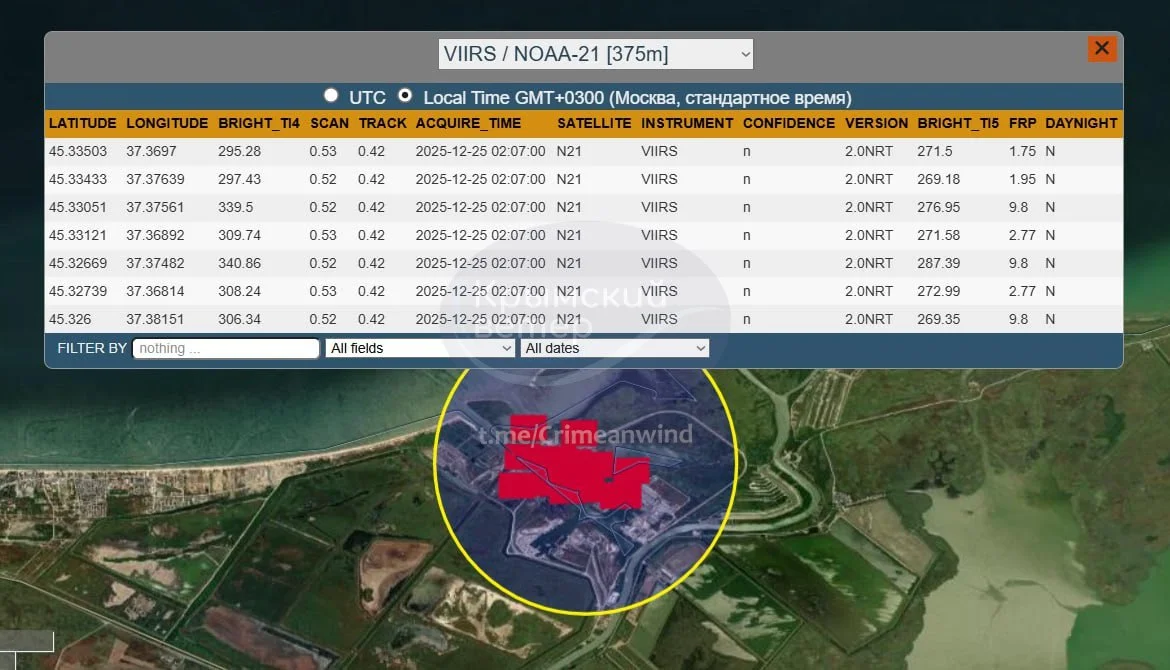This screenshot has height=670, width=1170.
Task: Click the CONFIDENCE column header
Action: click(788, 123)
